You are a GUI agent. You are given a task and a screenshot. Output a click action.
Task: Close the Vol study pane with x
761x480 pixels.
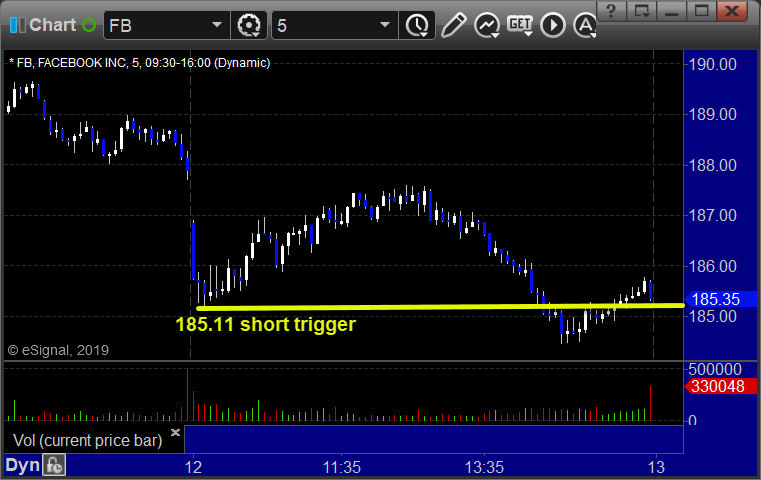(175, 432)
